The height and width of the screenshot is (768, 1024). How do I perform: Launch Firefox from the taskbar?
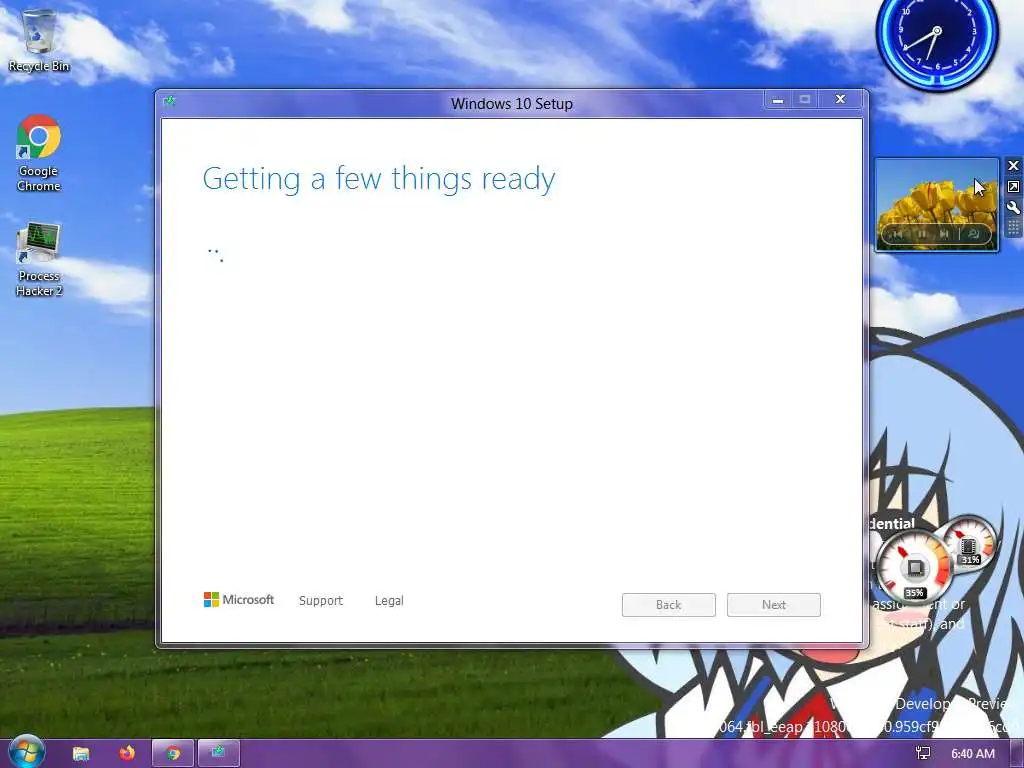coord(127,753)
